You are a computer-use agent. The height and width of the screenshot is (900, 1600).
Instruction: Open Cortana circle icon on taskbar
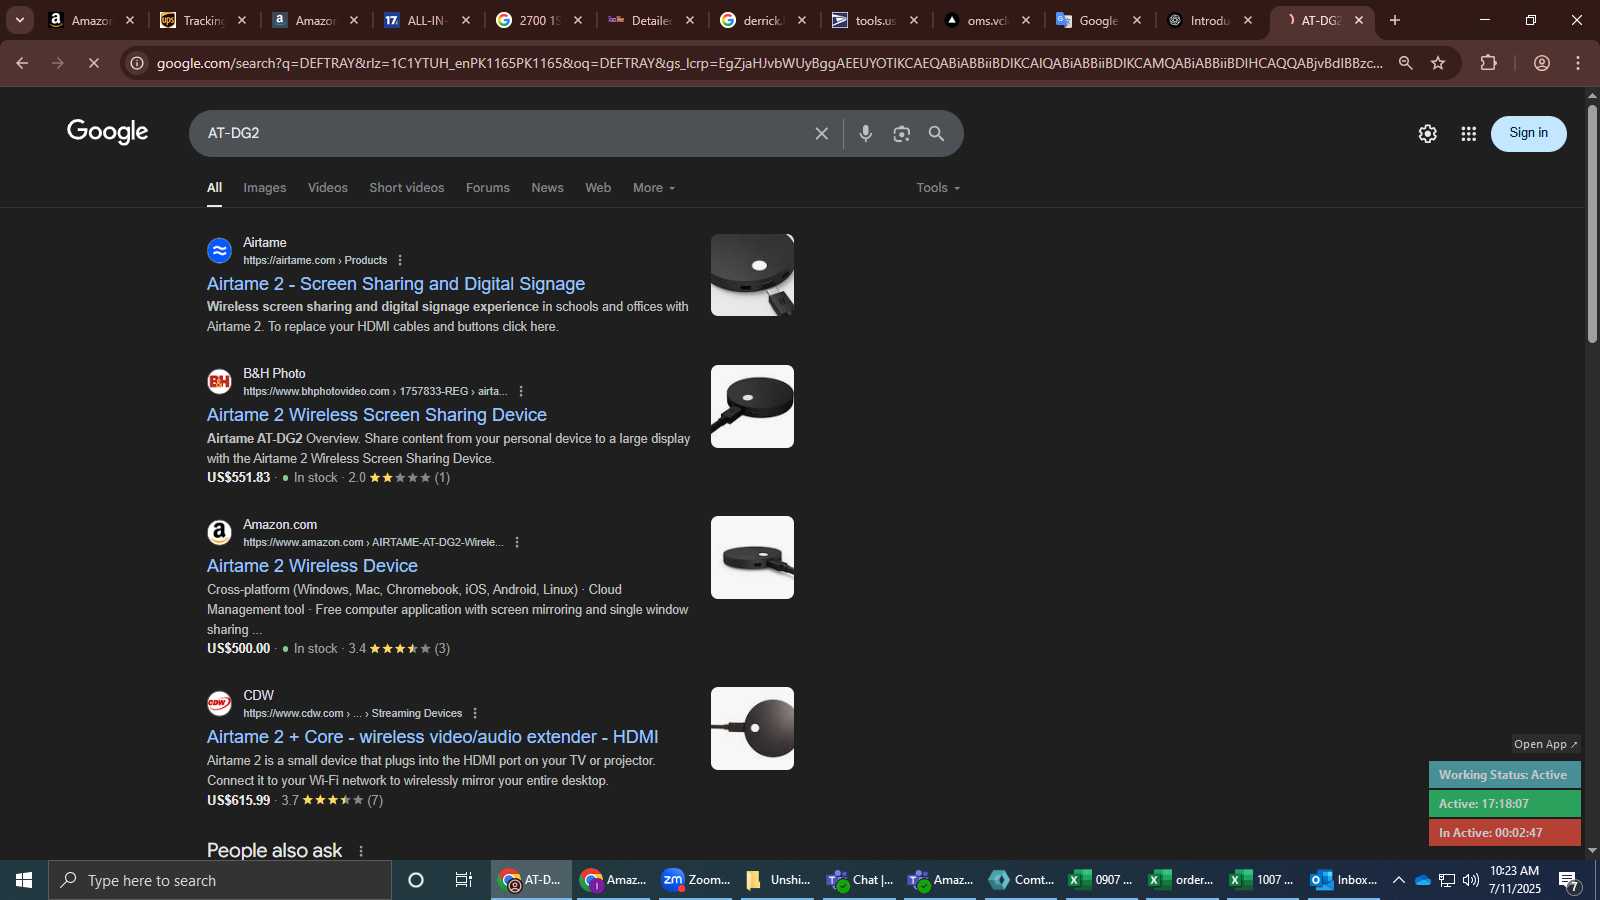click(x=416, y=880)
